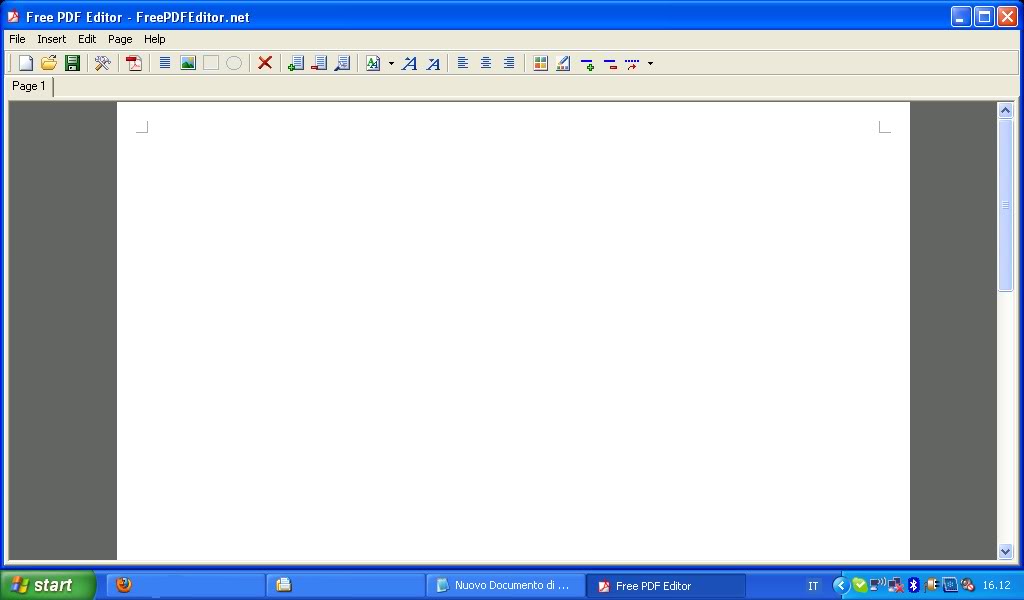The width and height of the screenshot is (1024, 600).
Task: Switch to Nuovo Documento taskbar window
Action: point(505,586)
